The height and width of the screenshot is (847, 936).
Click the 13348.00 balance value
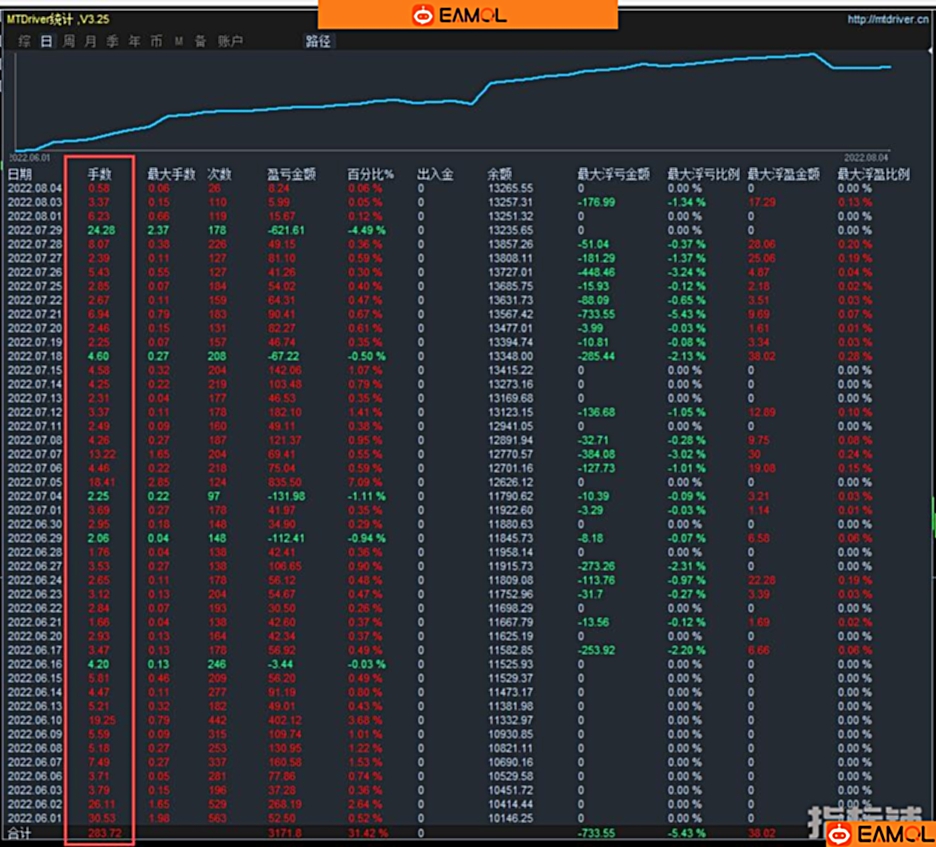point(511,356)
